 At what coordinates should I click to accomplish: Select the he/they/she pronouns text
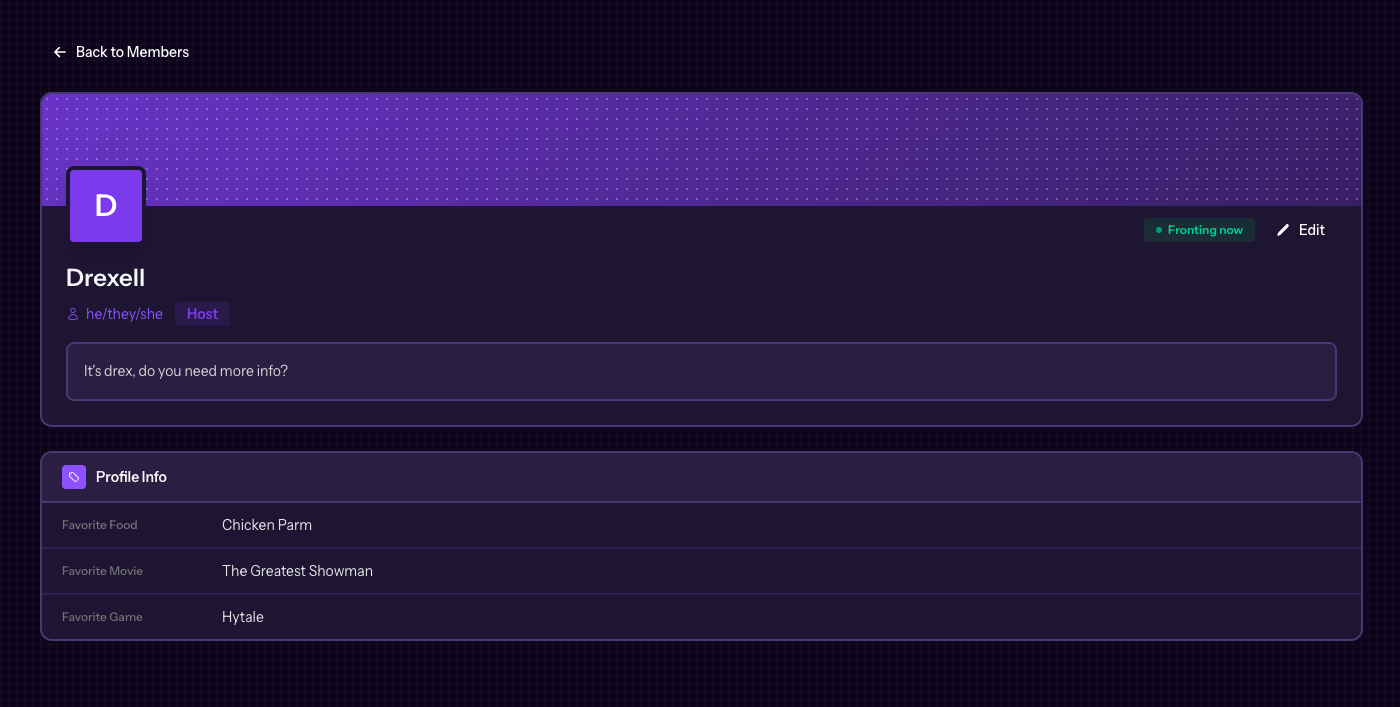(x=124, y=314)
